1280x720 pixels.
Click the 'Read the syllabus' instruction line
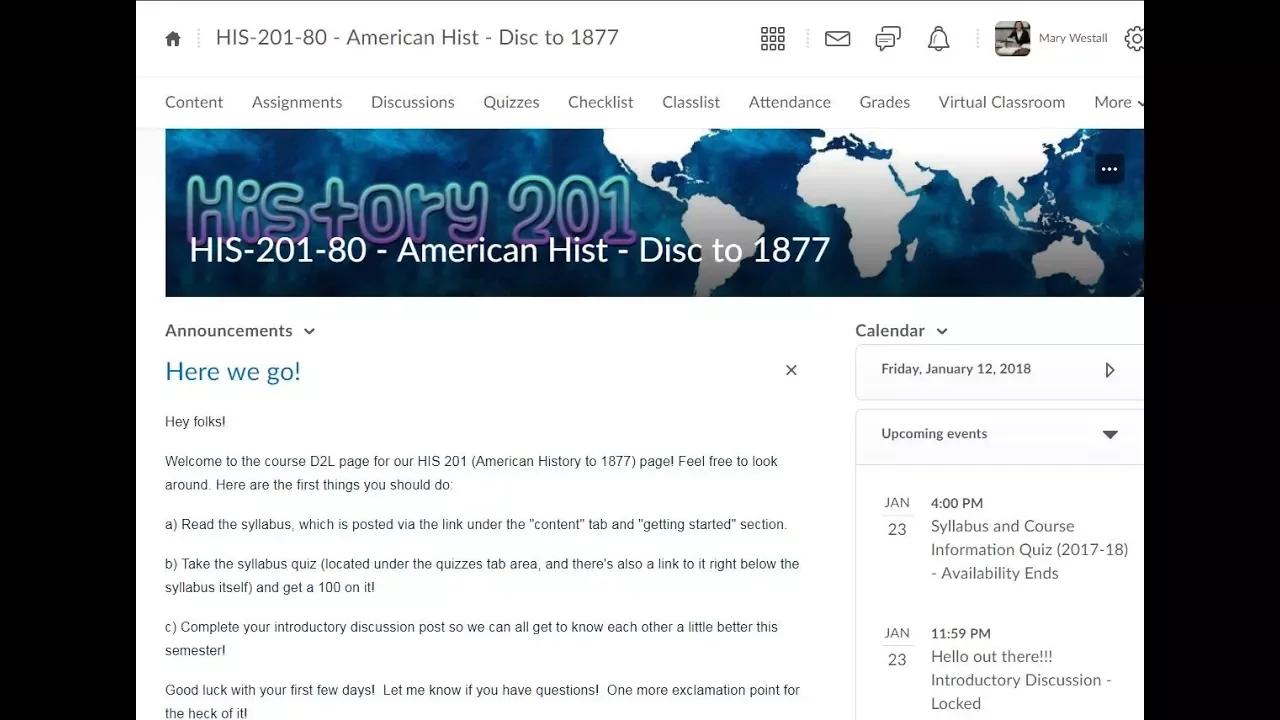476,524
